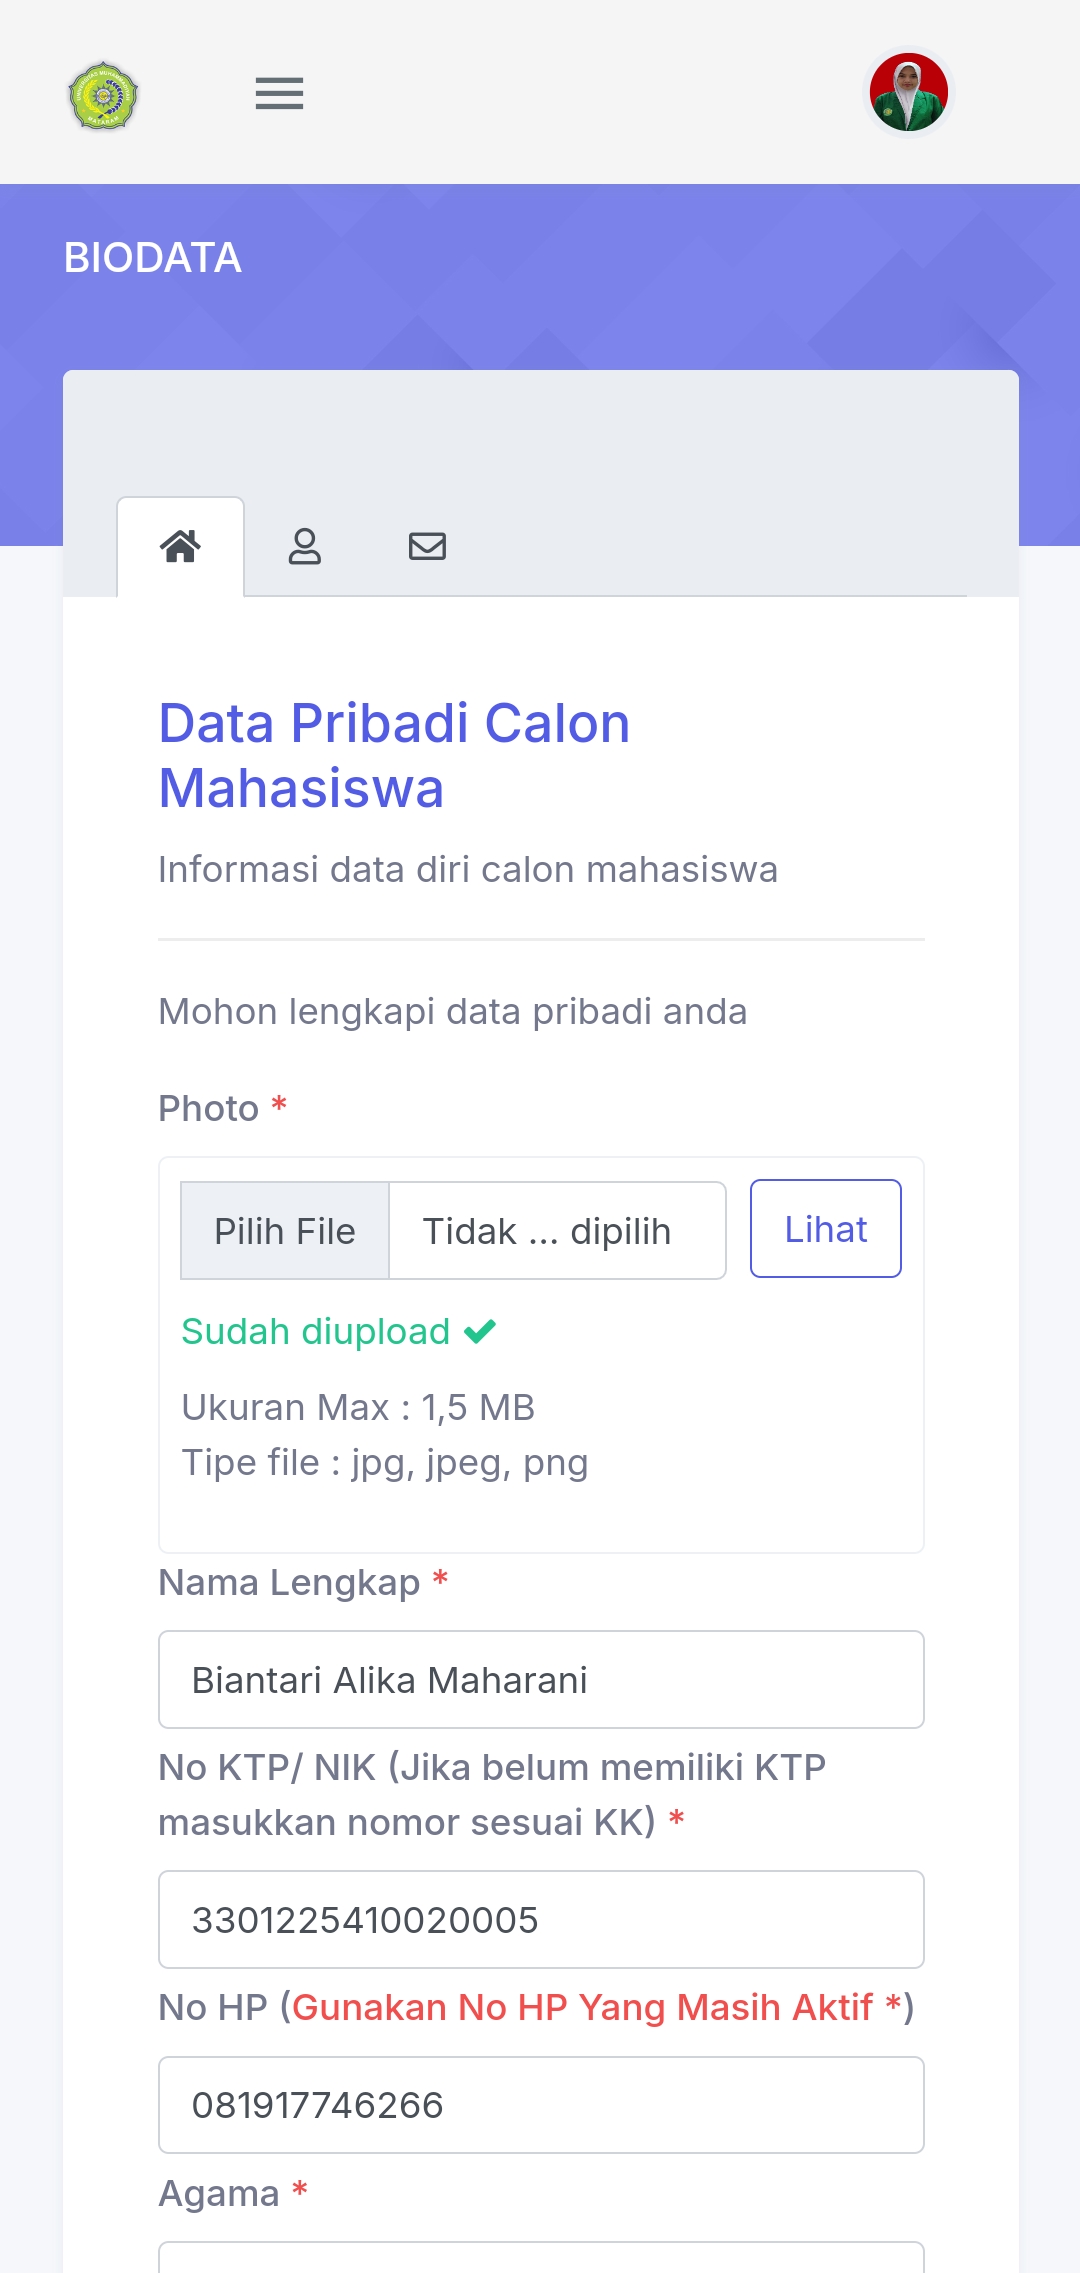Focus the Nama Lengkap text field
The image size is (1080, 2273).
pyautogui.click(x=541, y=1680)
